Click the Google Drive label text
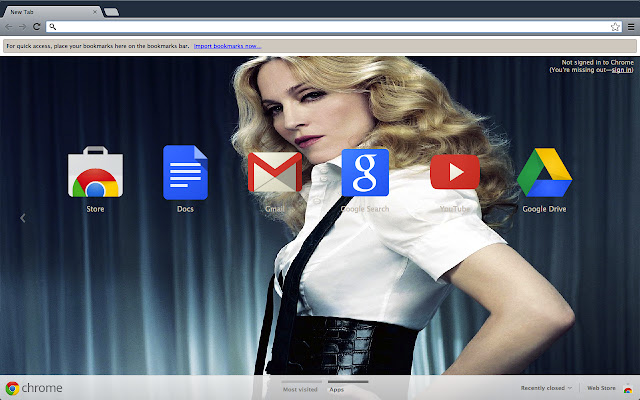 tap(544, 209)
